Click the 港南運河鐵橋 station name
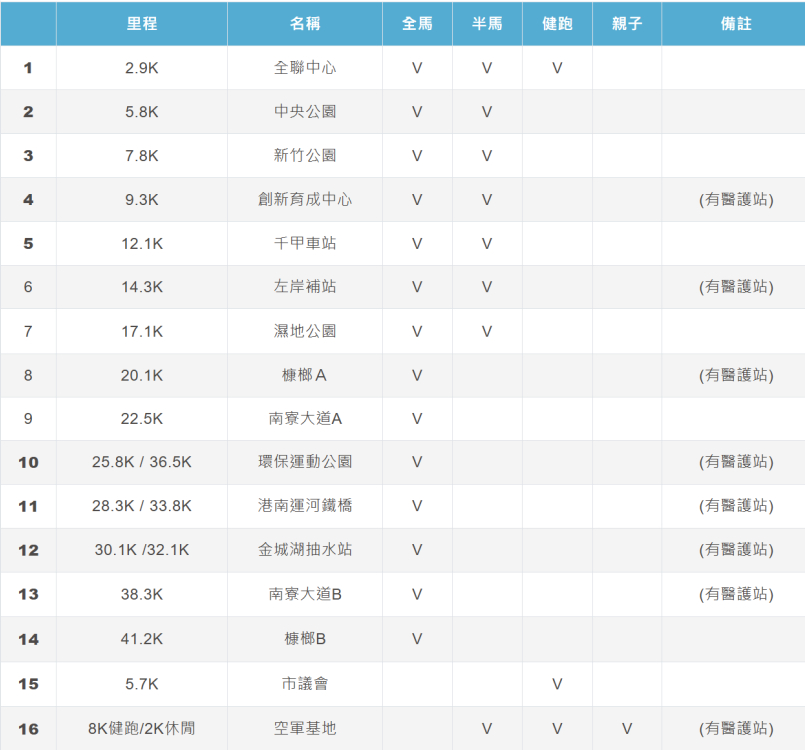 [x=305, y=506]
